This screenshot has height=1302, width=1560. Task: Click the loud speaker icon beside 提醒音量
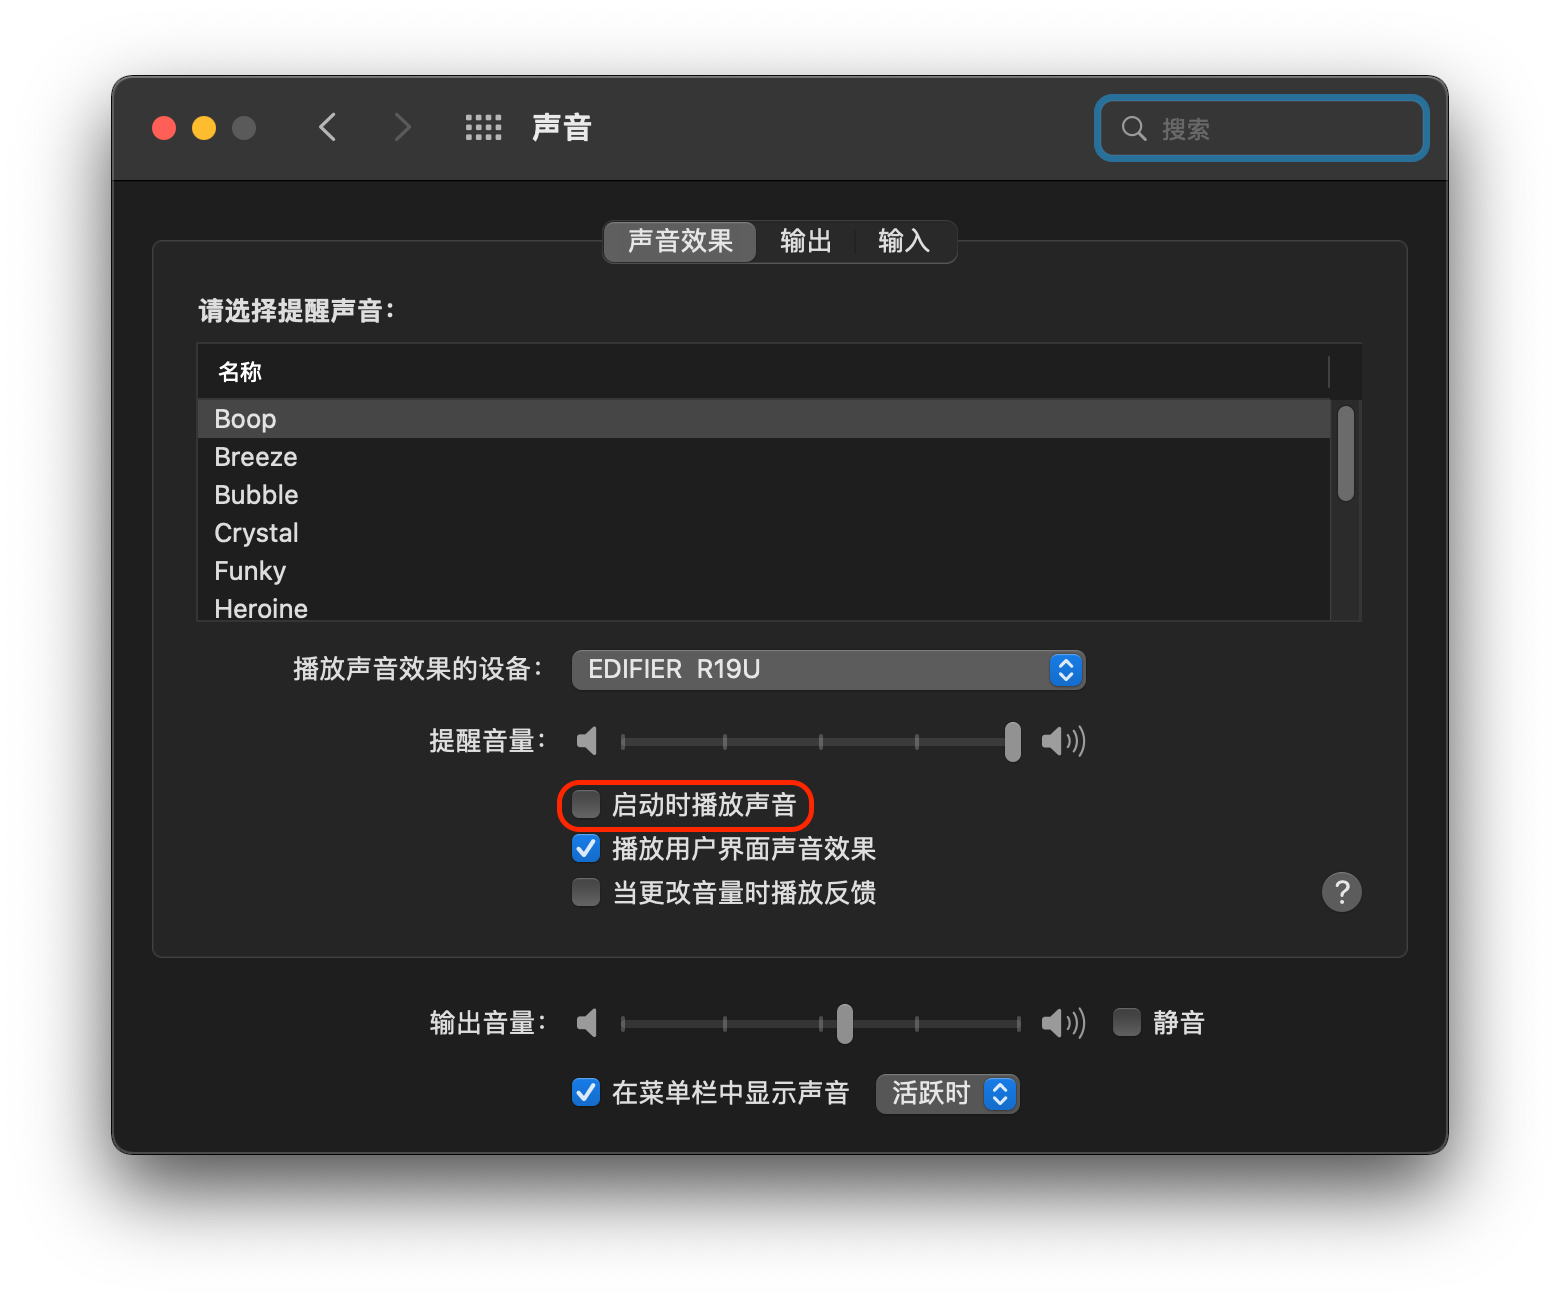1062,741
